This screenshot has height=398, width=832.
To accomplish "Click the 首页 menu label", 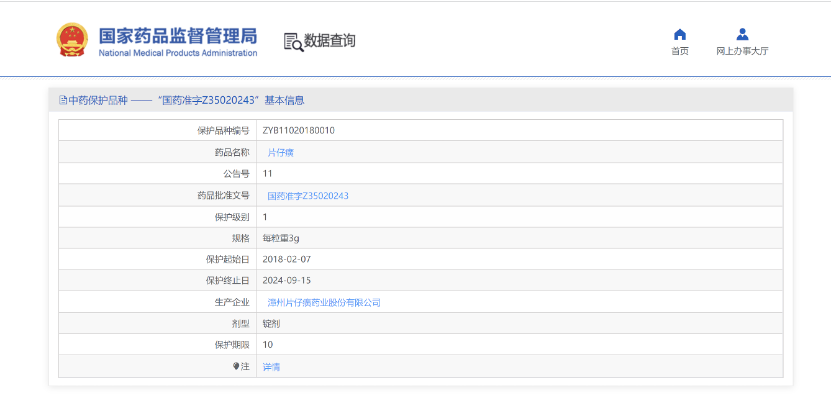I will 680,51.
